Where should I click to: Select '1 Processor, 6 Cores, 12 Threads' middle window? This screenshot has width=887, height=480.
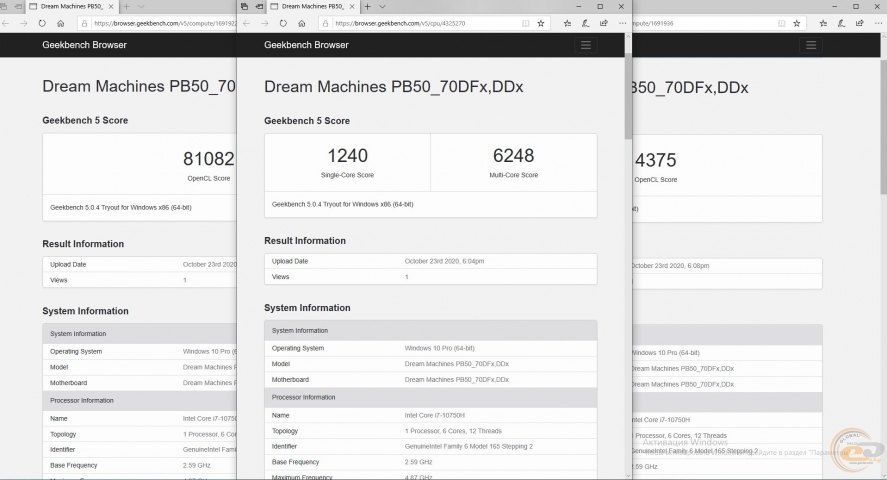pyautogui.click(x=453, y=431)
